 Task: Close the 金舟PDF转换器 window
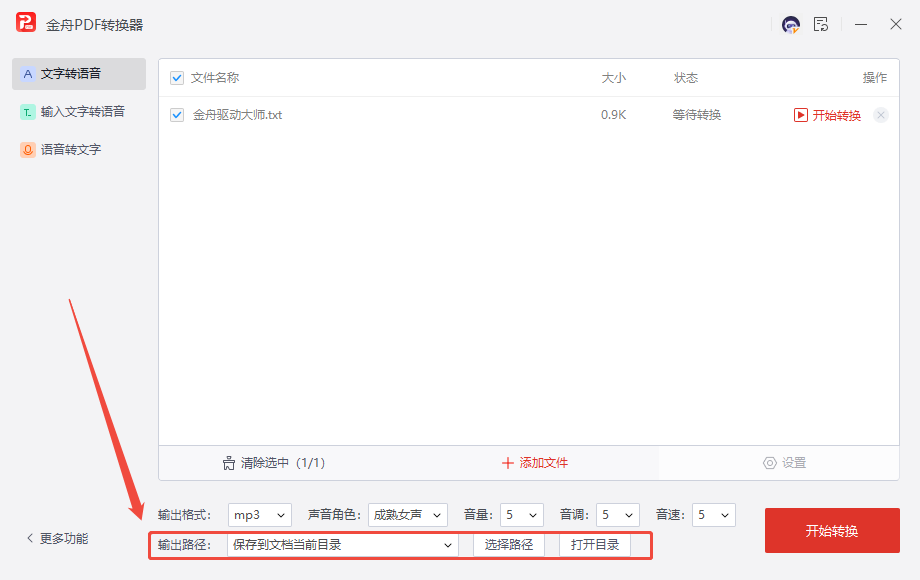pos(895,25)
